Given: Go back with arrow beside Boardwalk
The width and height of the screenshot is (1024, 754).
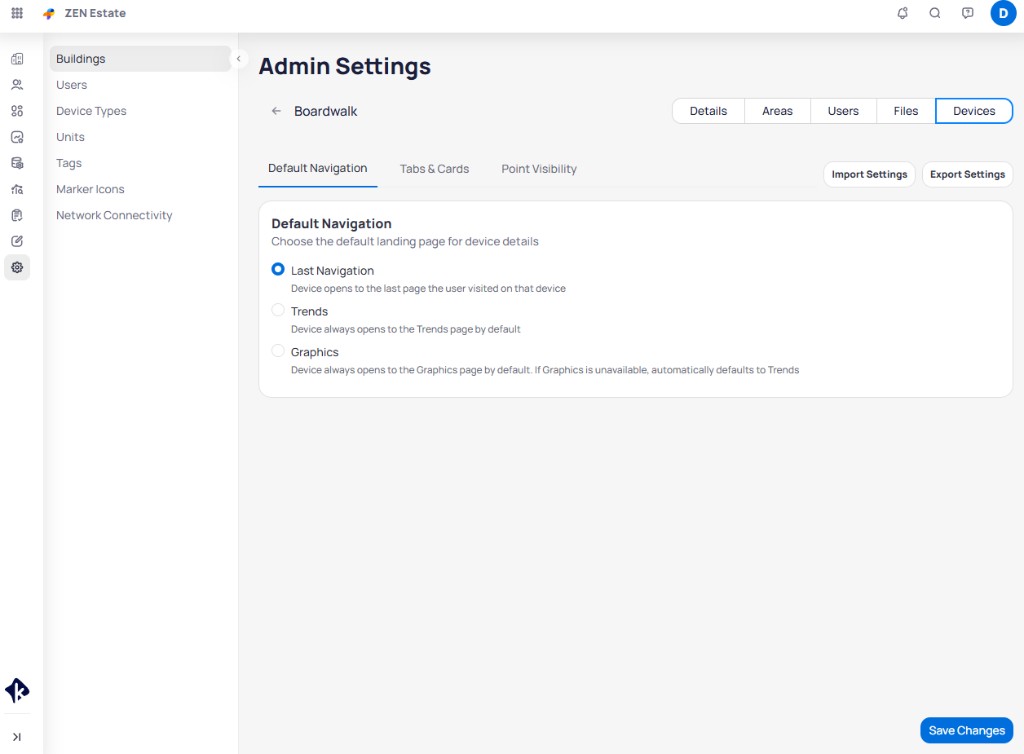Looking at the screenshot, I should click(x=276, y=111).
